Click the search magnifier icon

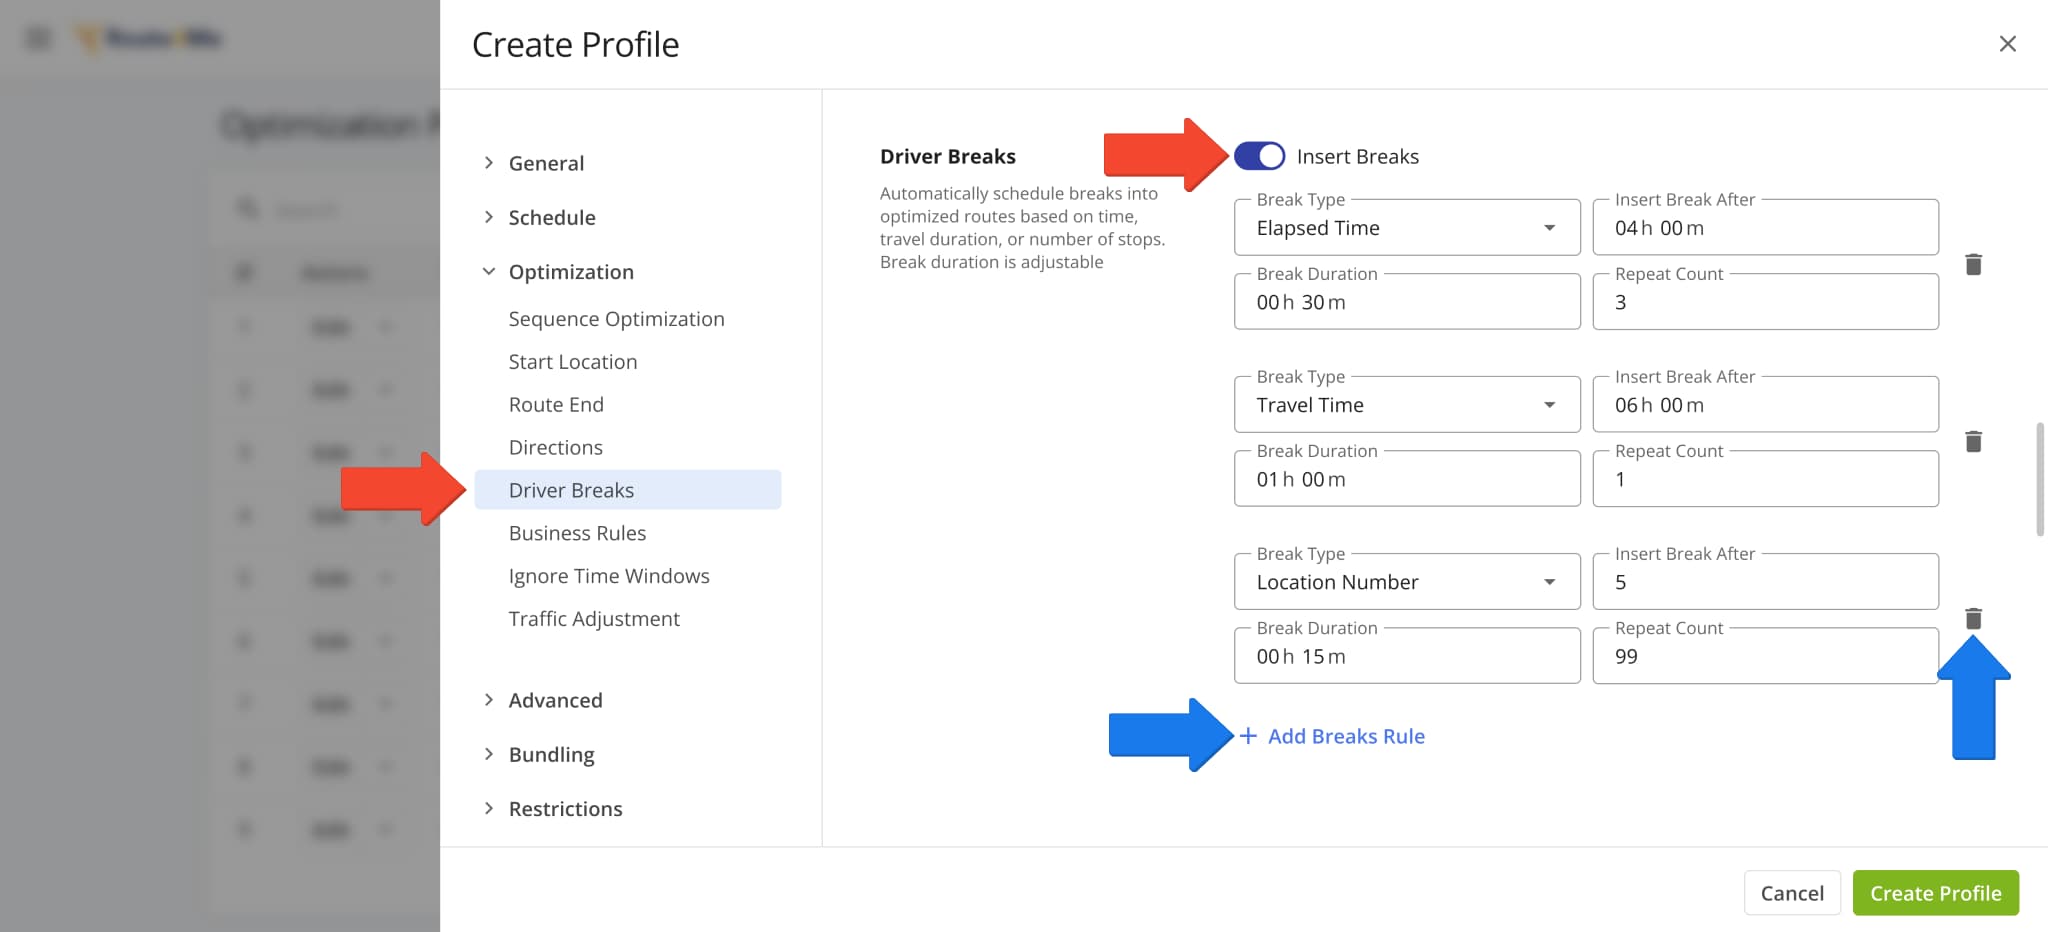[x=247, y=209]
